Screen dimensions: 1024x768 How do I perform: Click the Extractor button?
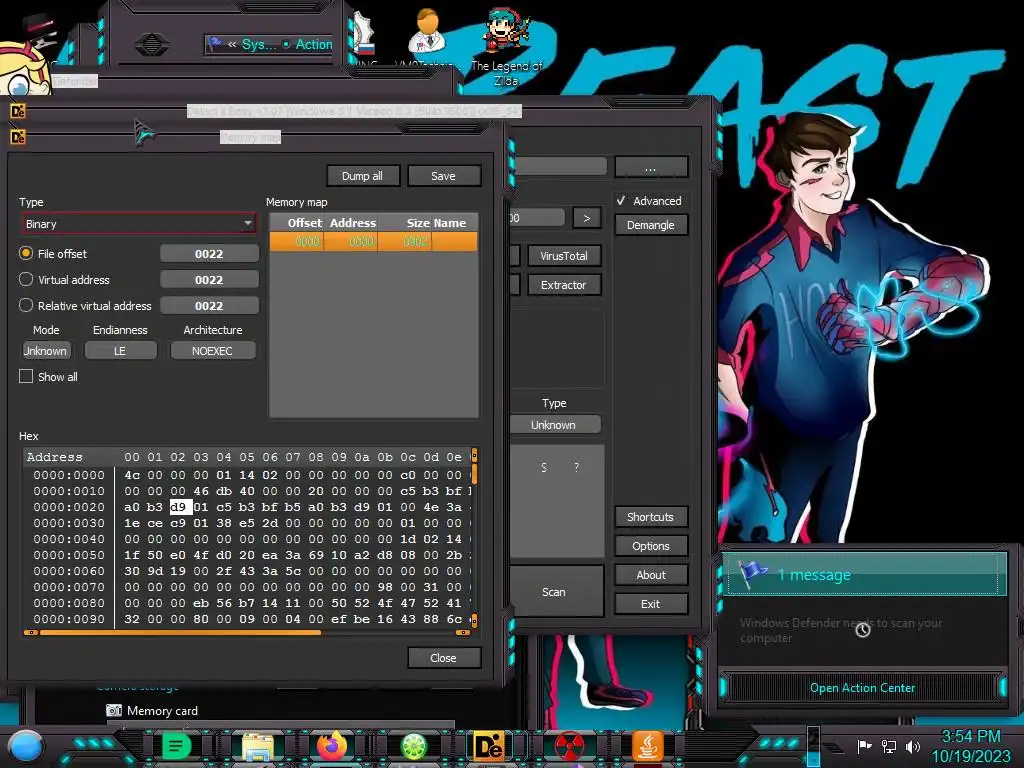click(x=564, y=285)
